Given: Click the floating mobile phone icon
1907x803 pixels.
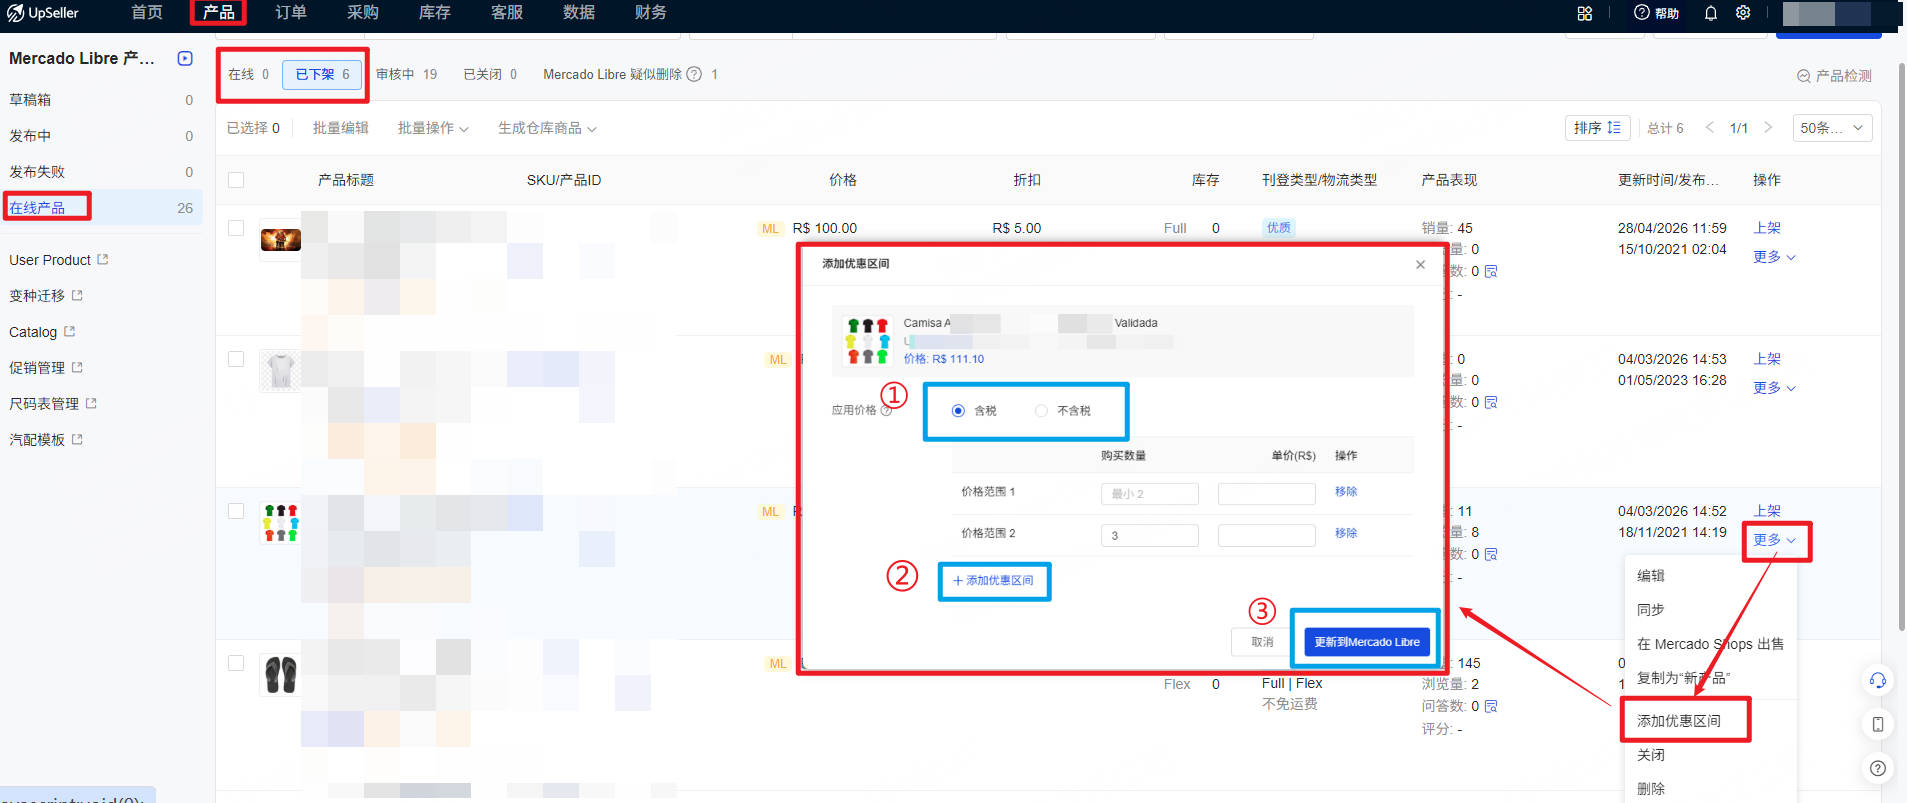Looking at the screenshot, I should click(x=1878, y=724).
